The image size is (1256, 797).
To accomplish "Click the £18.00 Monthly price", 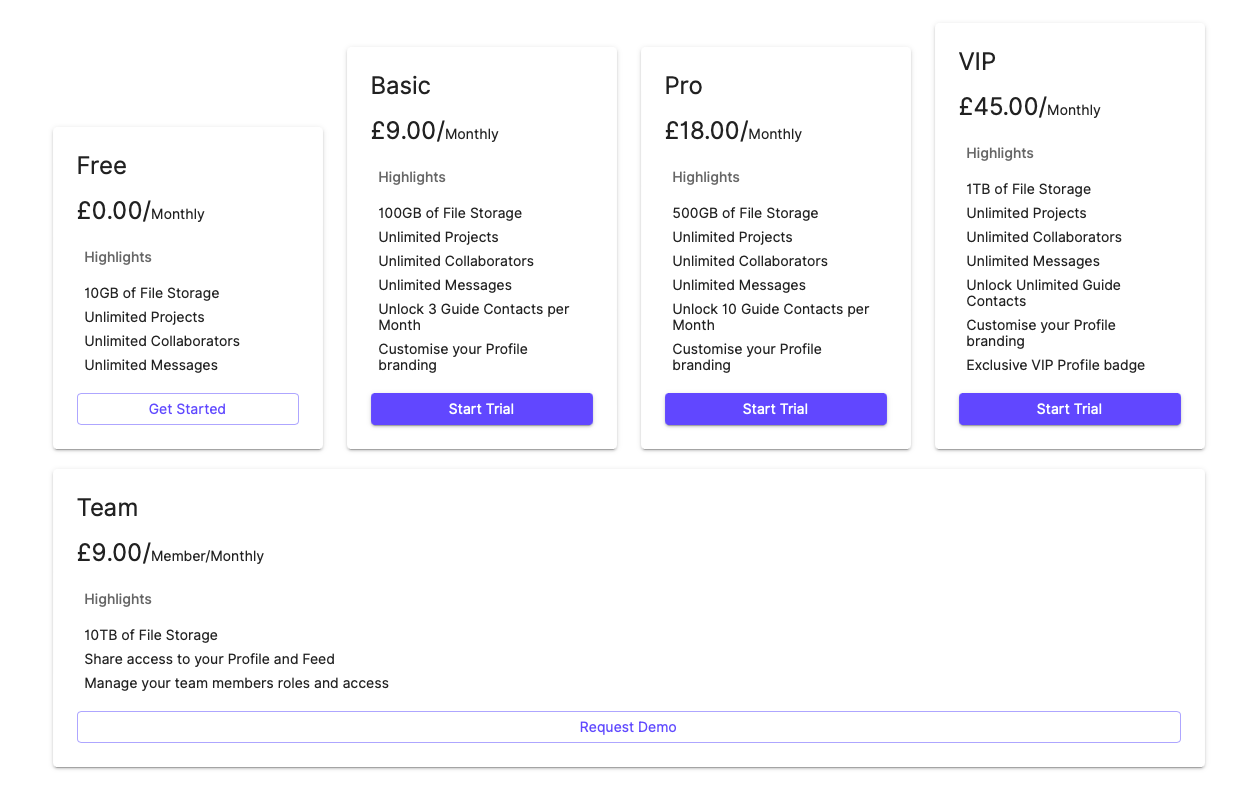I will (x=734, y=131).
